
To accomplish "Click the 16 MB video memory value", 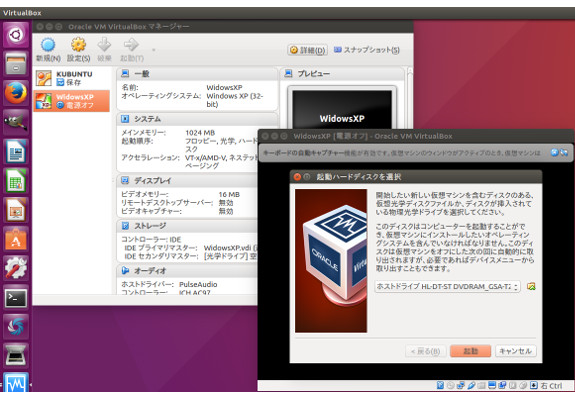I will tap(229, 194).
